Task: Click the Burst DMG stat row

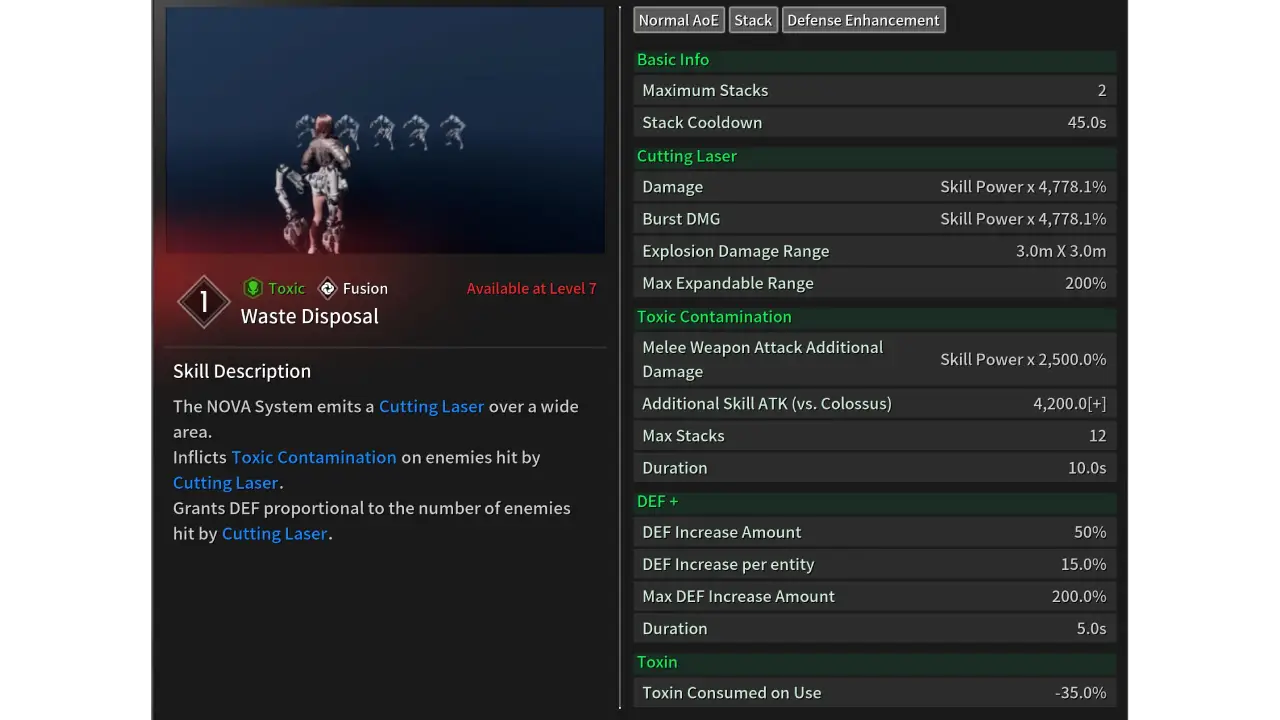Action: 874,219
